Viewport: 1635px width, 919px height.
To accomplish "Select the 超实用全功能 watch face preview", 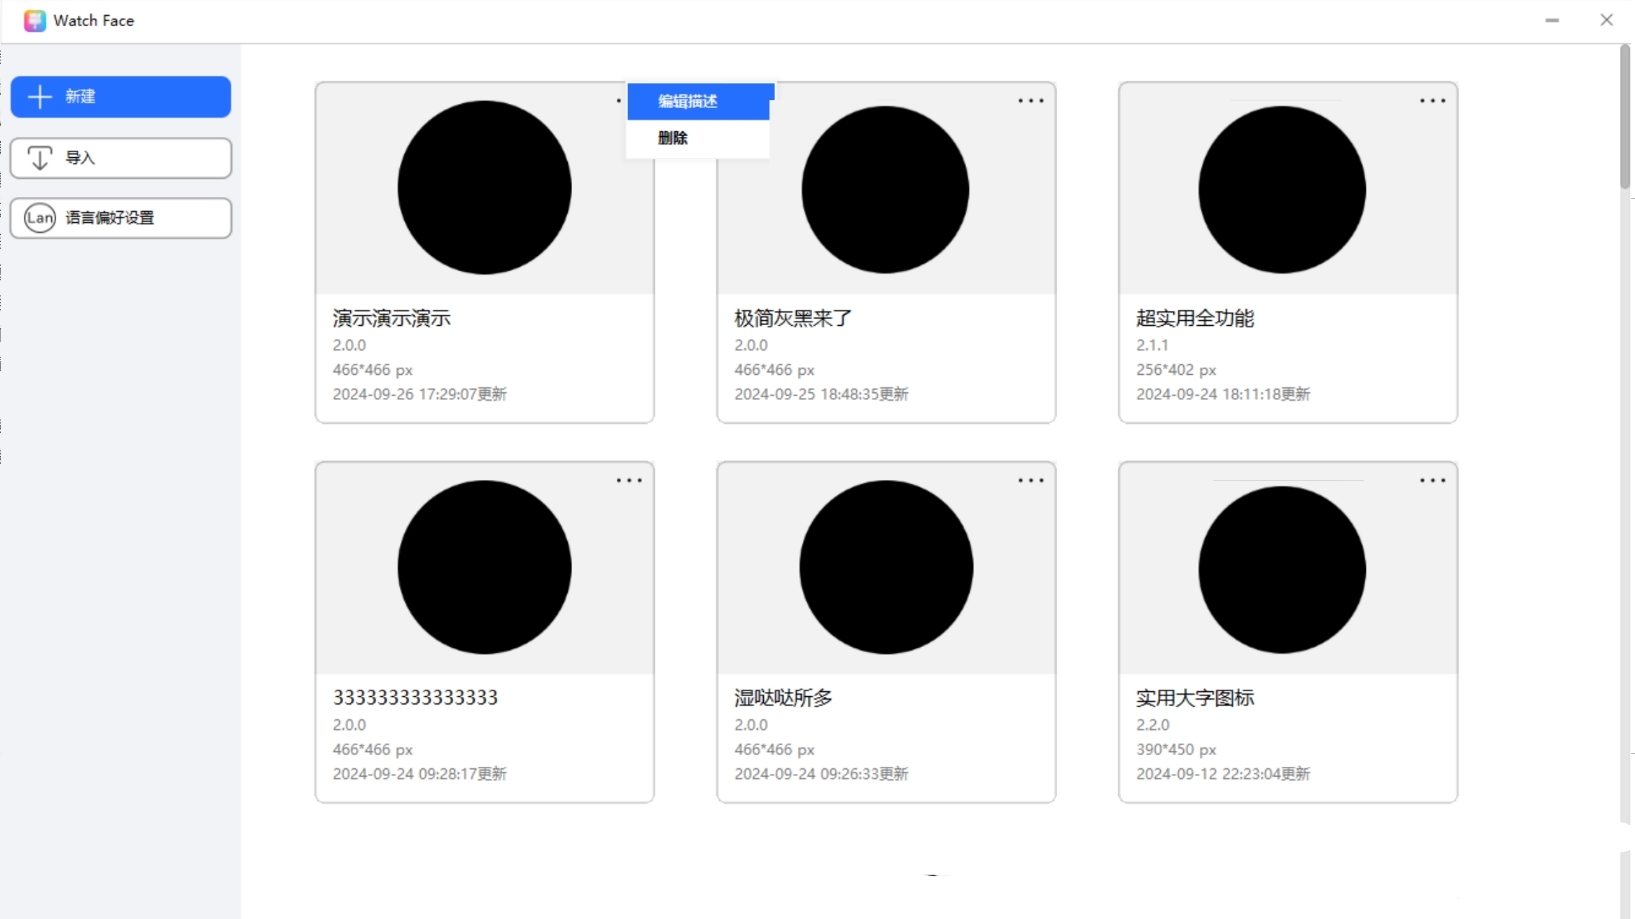I will pos(1282,190).
